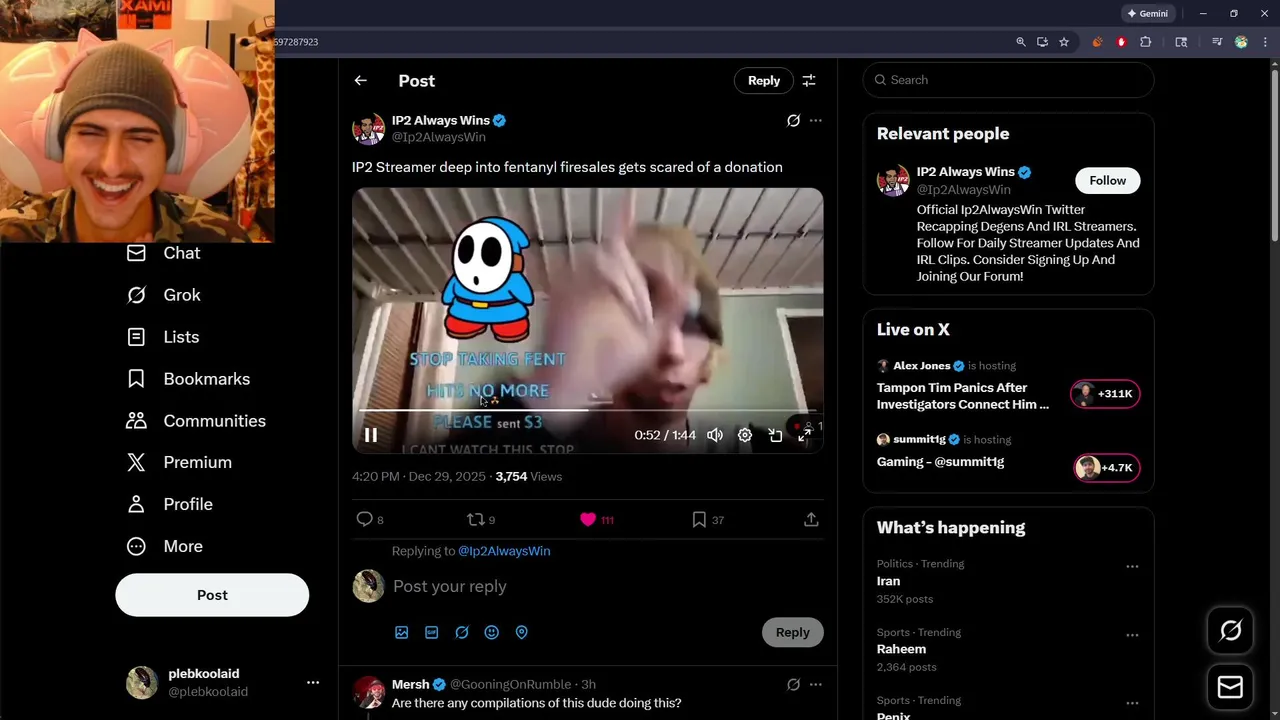The height and width of the screenshot is (720, 1280).
Task: Open Chrome Extensions puzzle icon
Action: (x=1146, y=42)
